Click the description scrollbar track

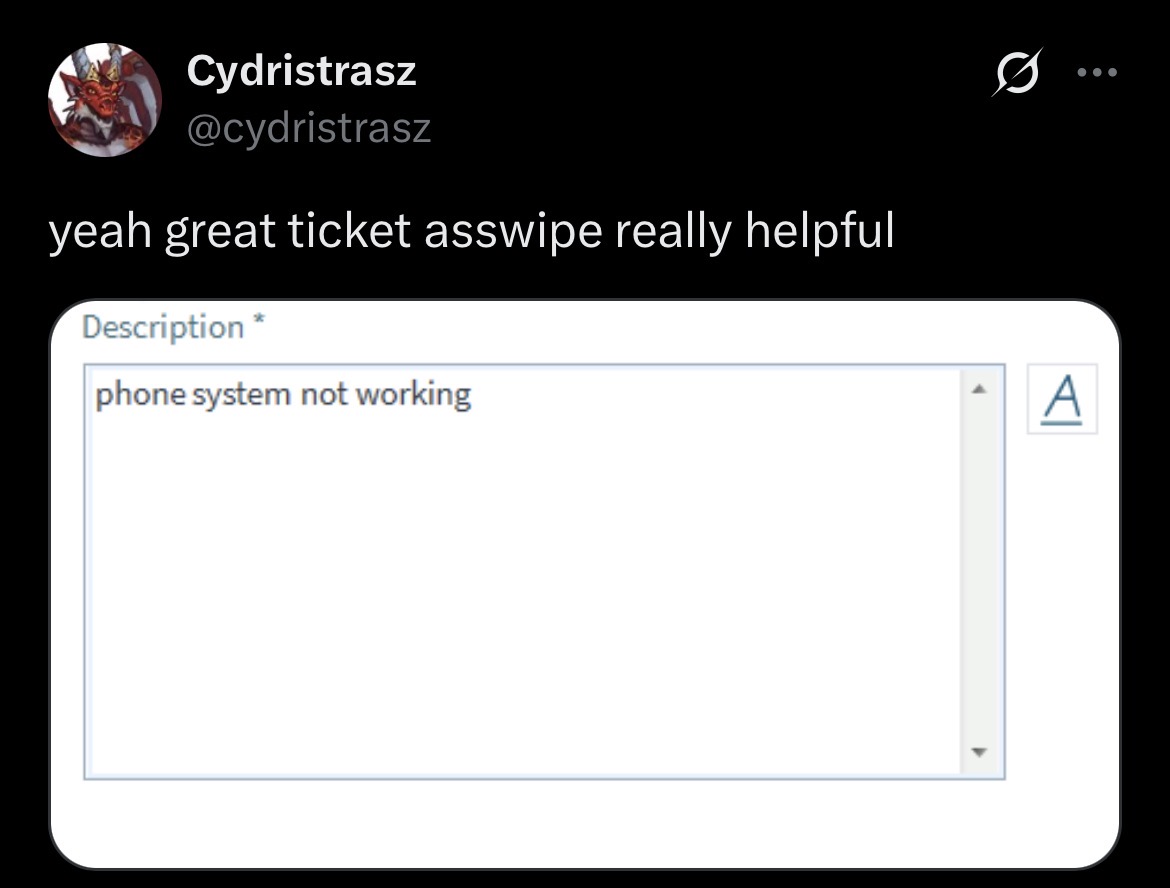coord(979,571)
